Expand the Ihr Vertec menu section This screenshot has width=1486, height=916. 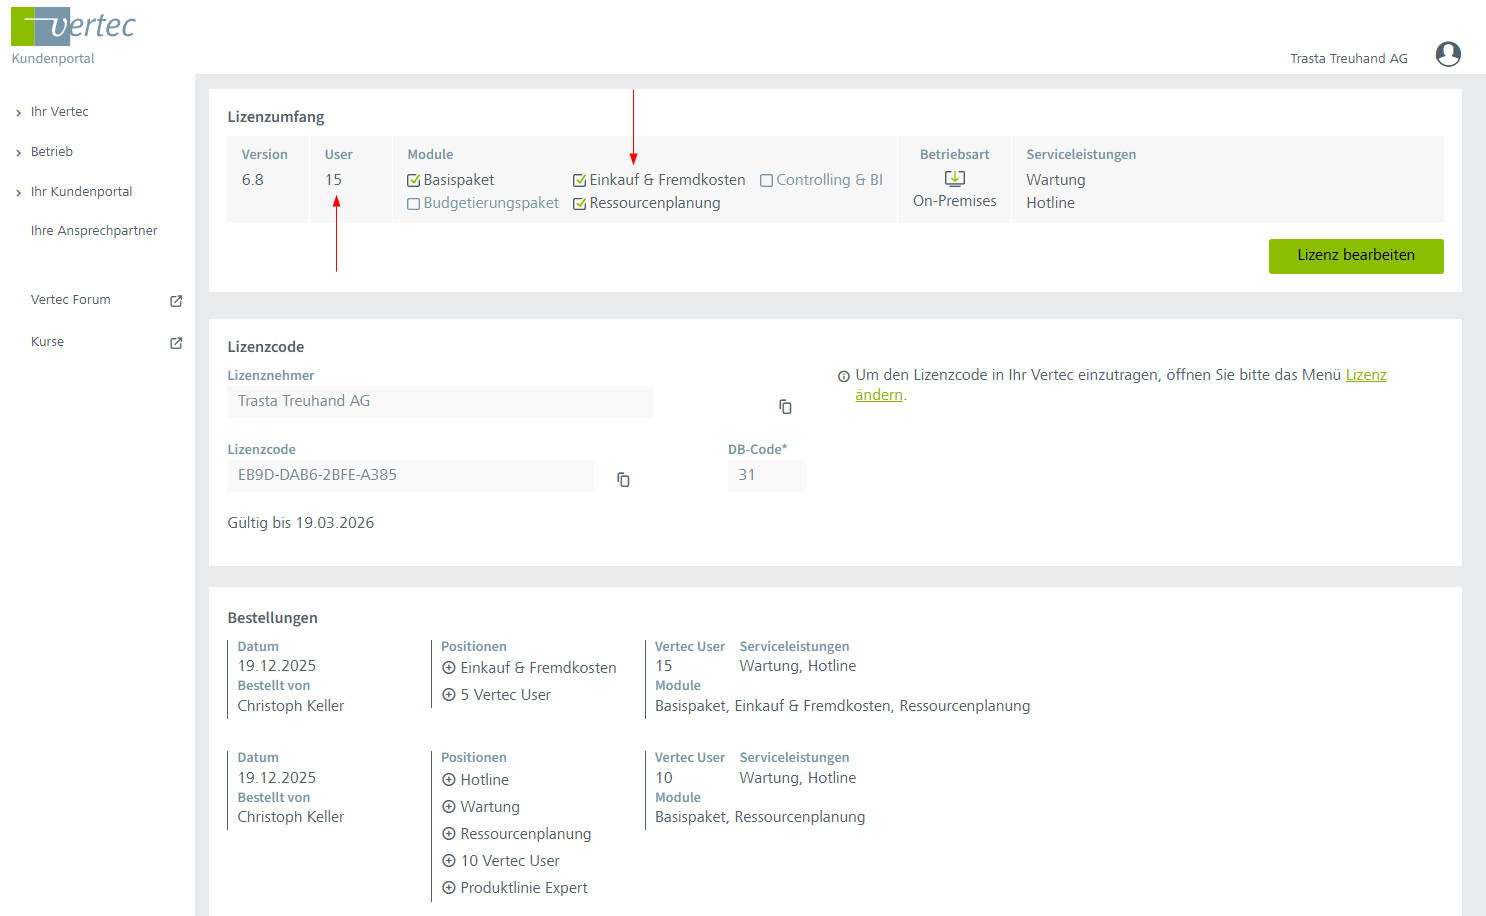coord(19,113)
